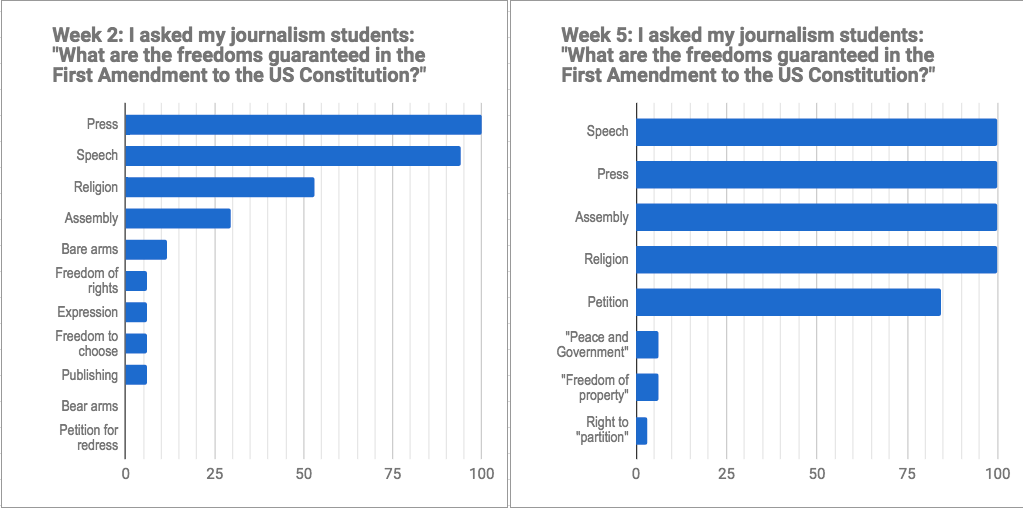
Task: Select the "Freedom of property" bar
Action: [x=647, y=387]
